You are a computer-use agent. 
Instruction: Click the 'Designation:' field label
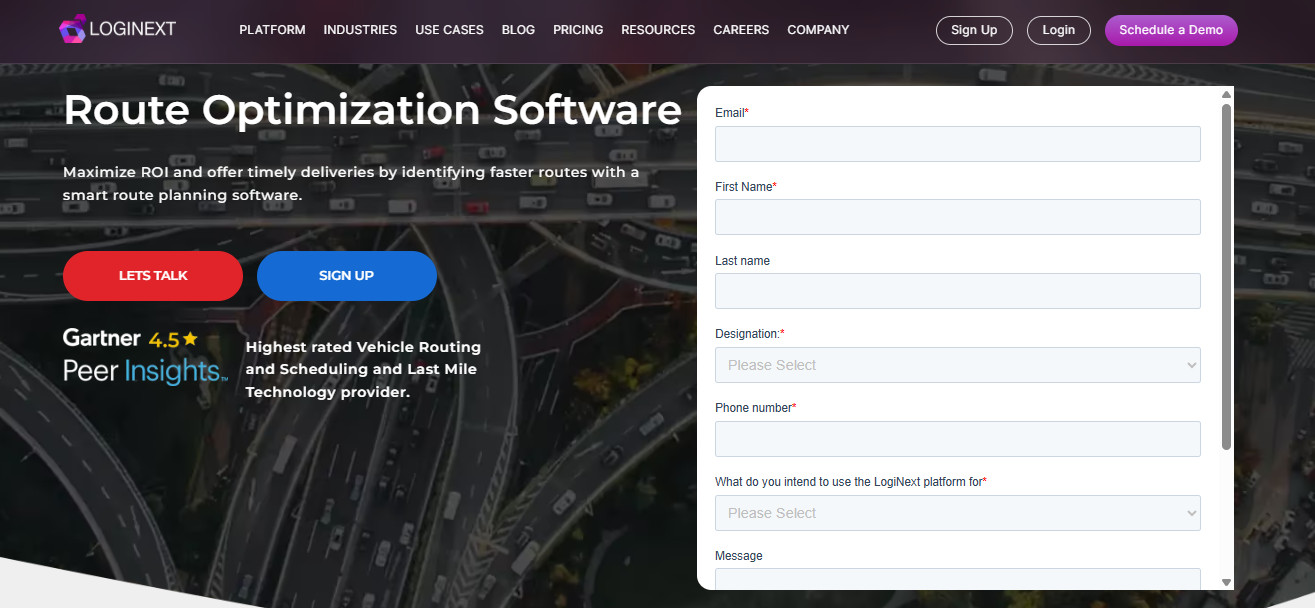[x=750, y=334]
